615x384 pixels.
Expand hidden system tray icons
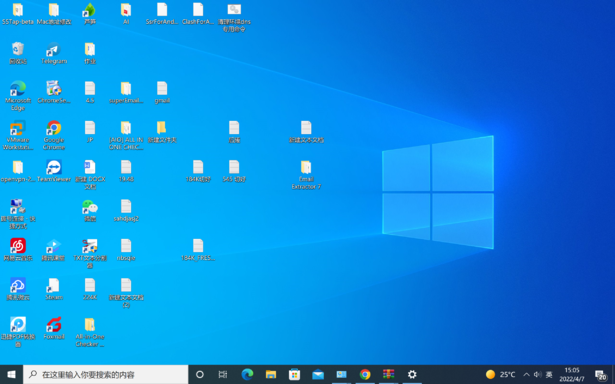coord(526,375)
